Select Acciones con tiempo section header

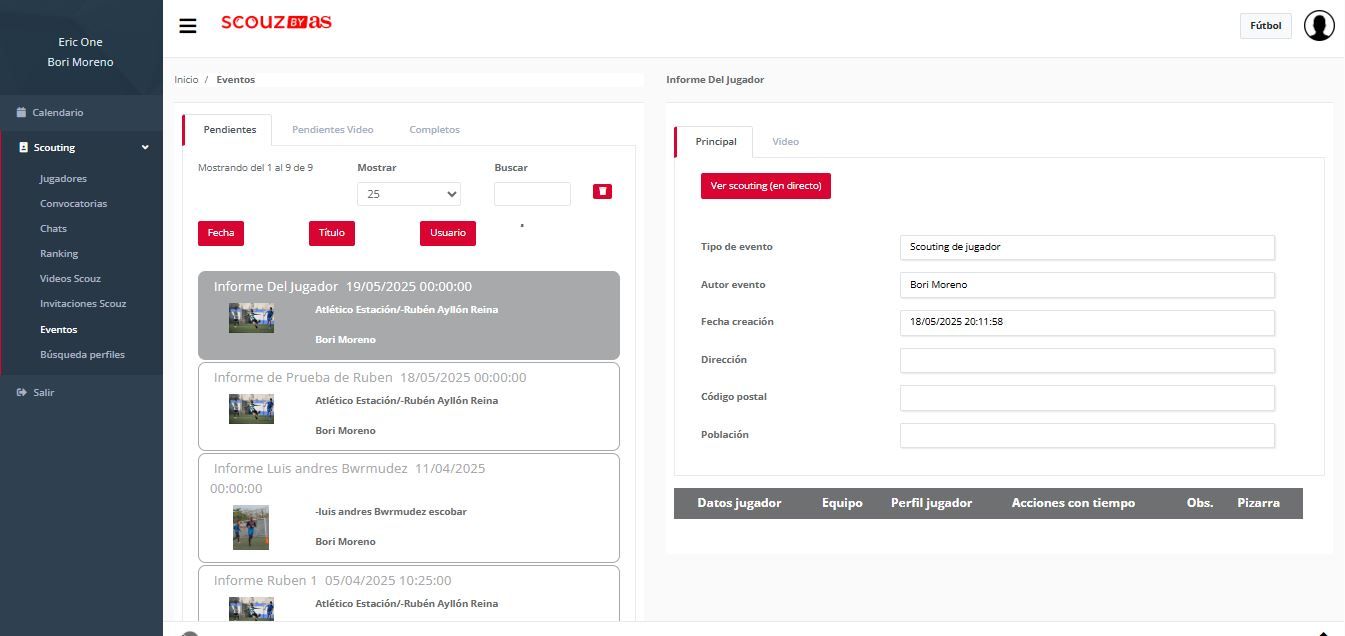point(1073,503)
